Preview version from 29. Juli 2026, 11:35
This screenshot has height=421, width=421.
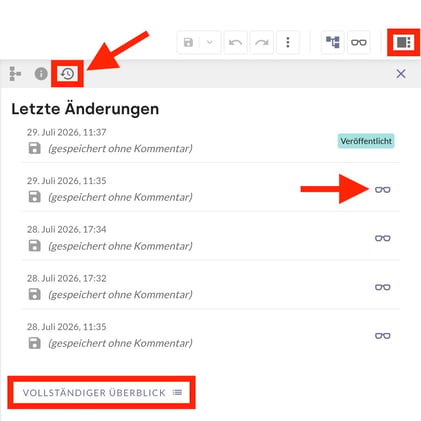click(x=382, y=190)
